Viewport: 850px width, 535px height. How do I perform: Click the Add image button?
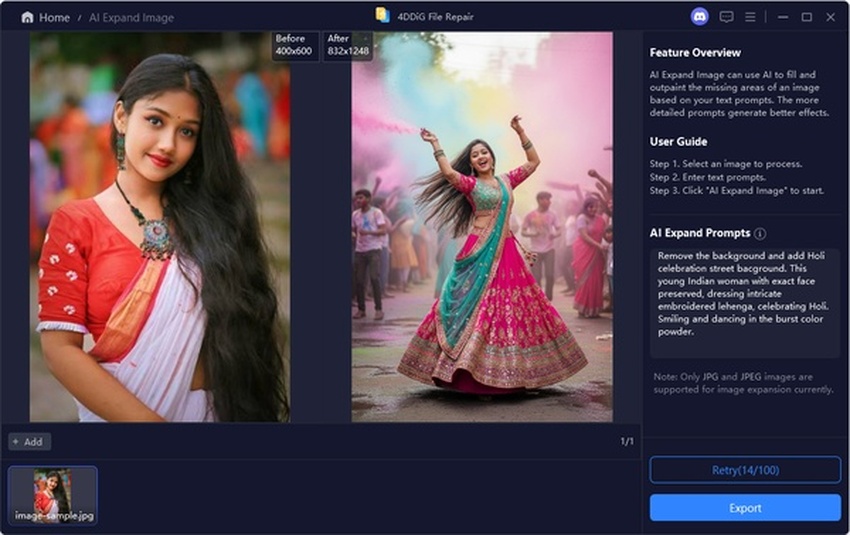29,442
